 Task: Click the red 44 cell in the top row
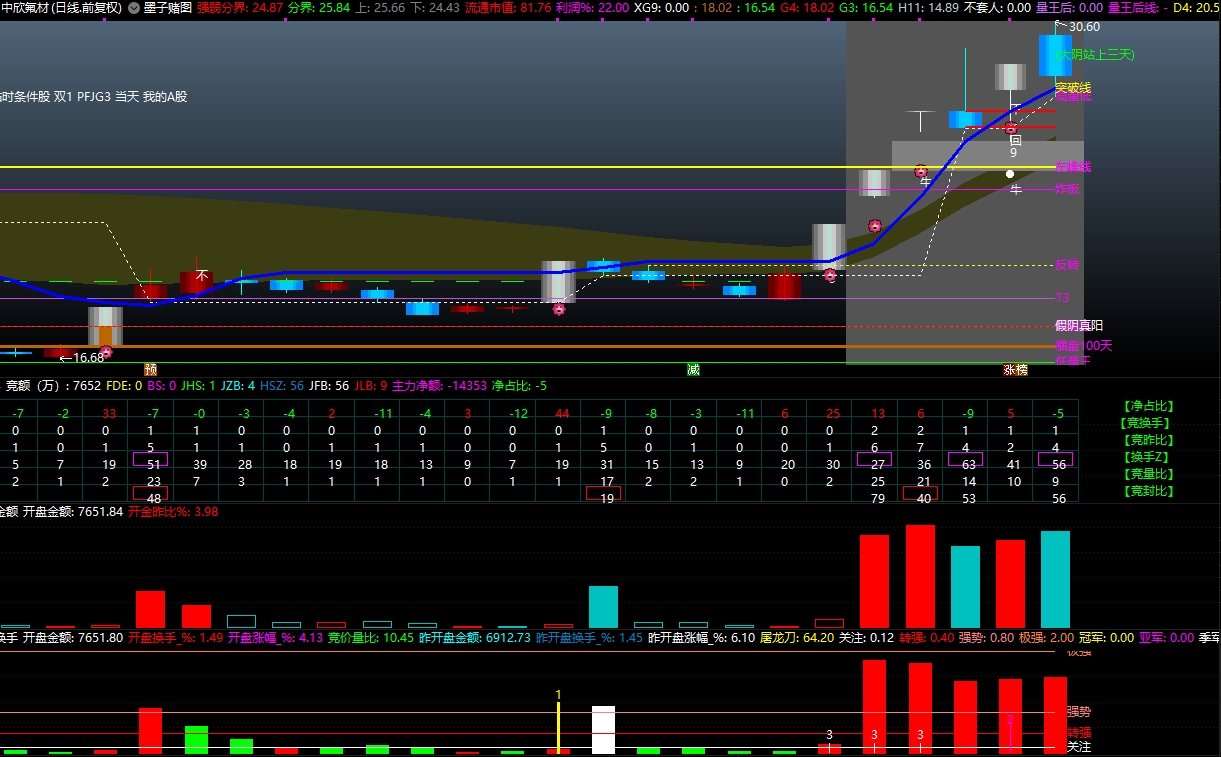(562, 413)
